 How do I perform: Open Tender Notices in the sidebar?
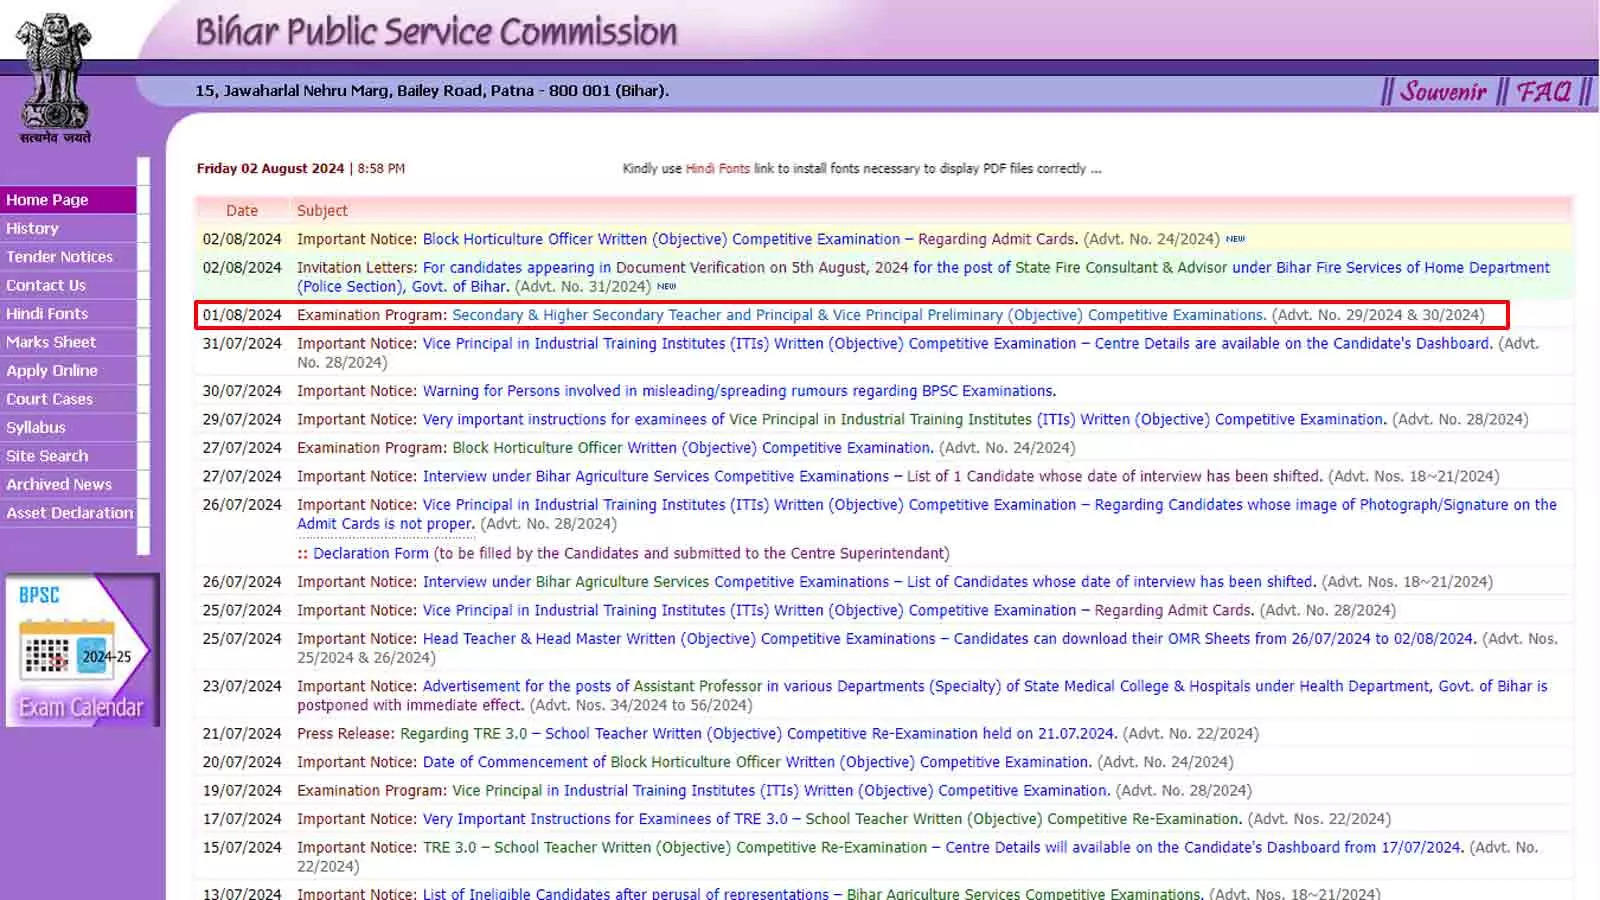tap(68, 257)
